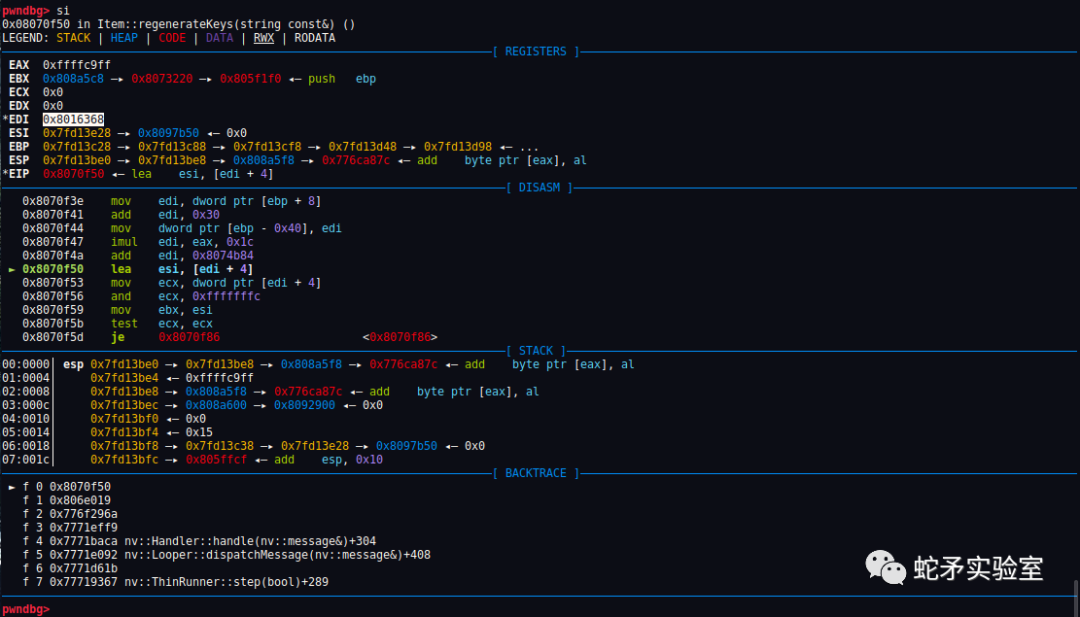Viewport: 1080px width, 617px height.
Task: Click stack entry offset 00:0000
Action: point(25,365)
